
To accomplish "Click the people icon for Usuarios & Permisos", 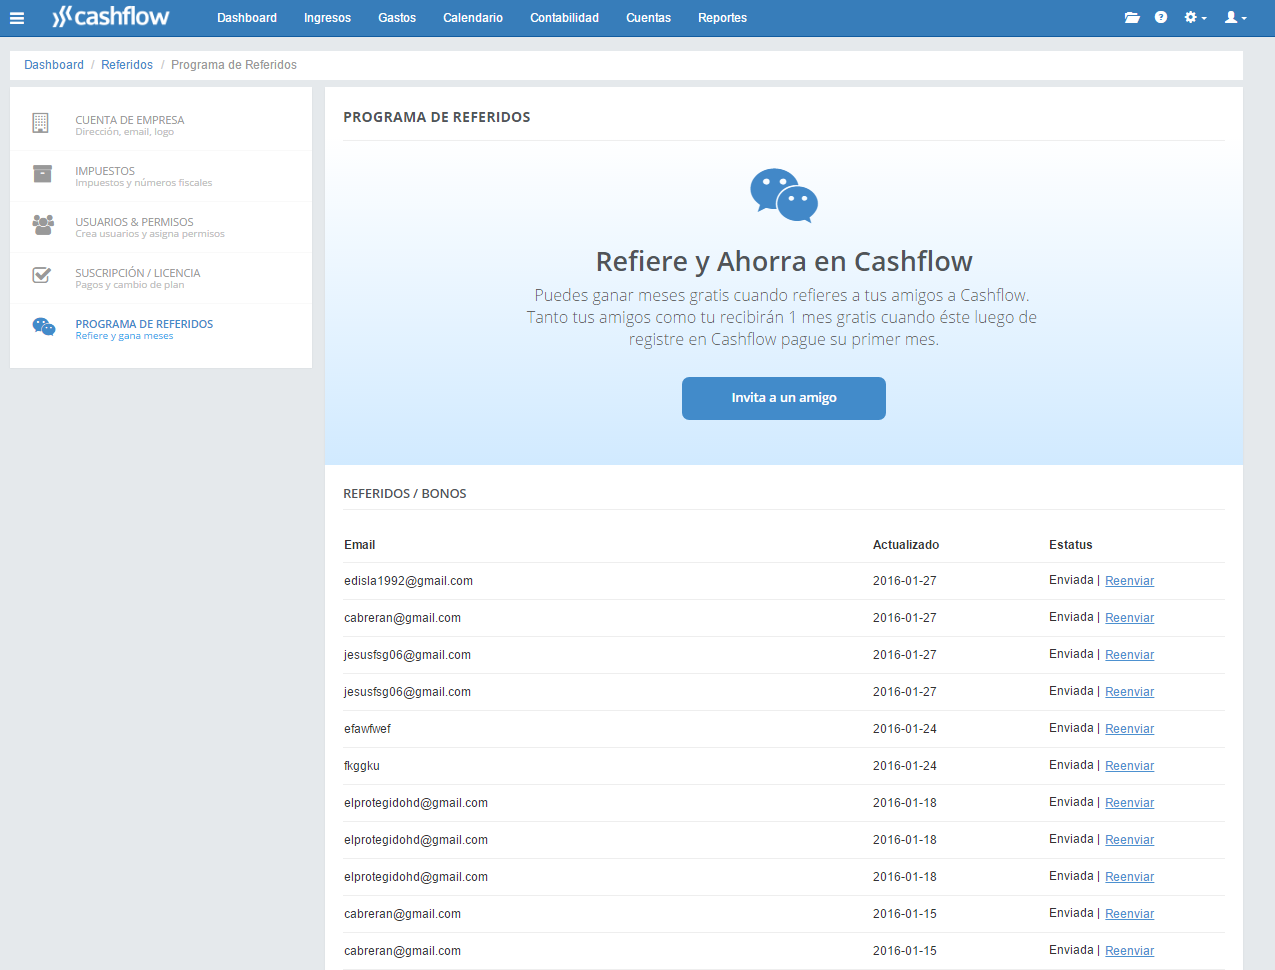I will pos(43,225).
